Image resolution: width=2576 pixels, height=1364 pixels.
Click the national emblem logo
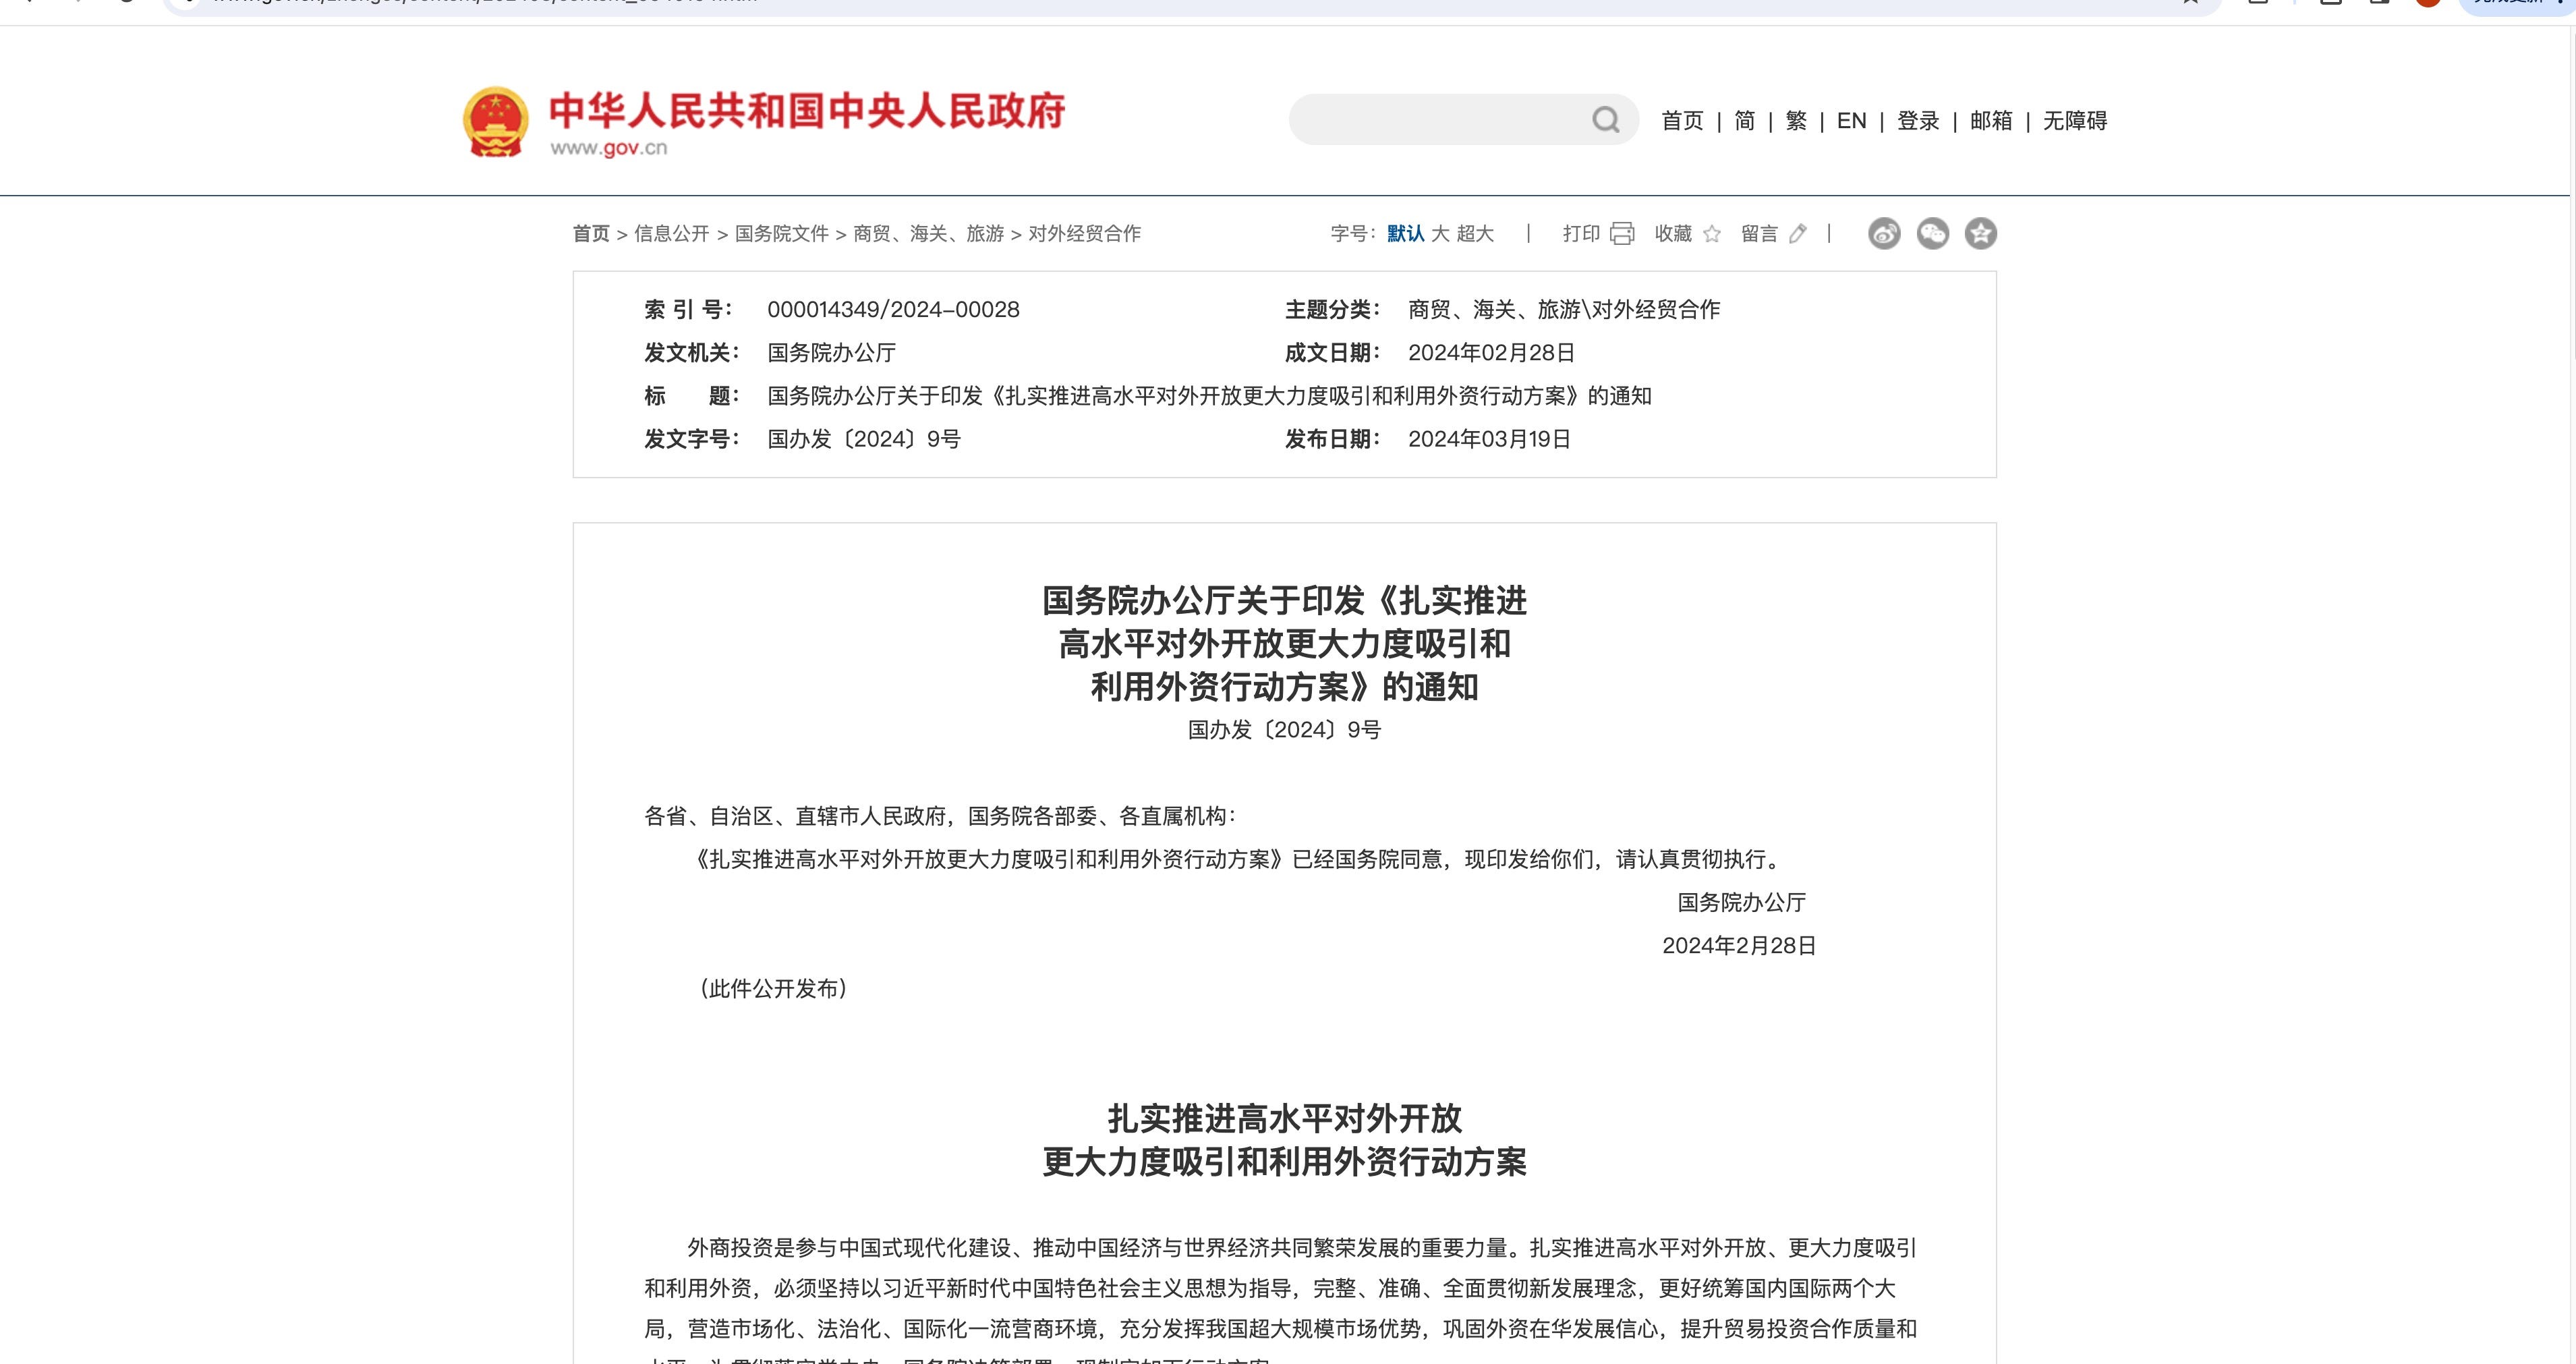click(x=495, y=122)
